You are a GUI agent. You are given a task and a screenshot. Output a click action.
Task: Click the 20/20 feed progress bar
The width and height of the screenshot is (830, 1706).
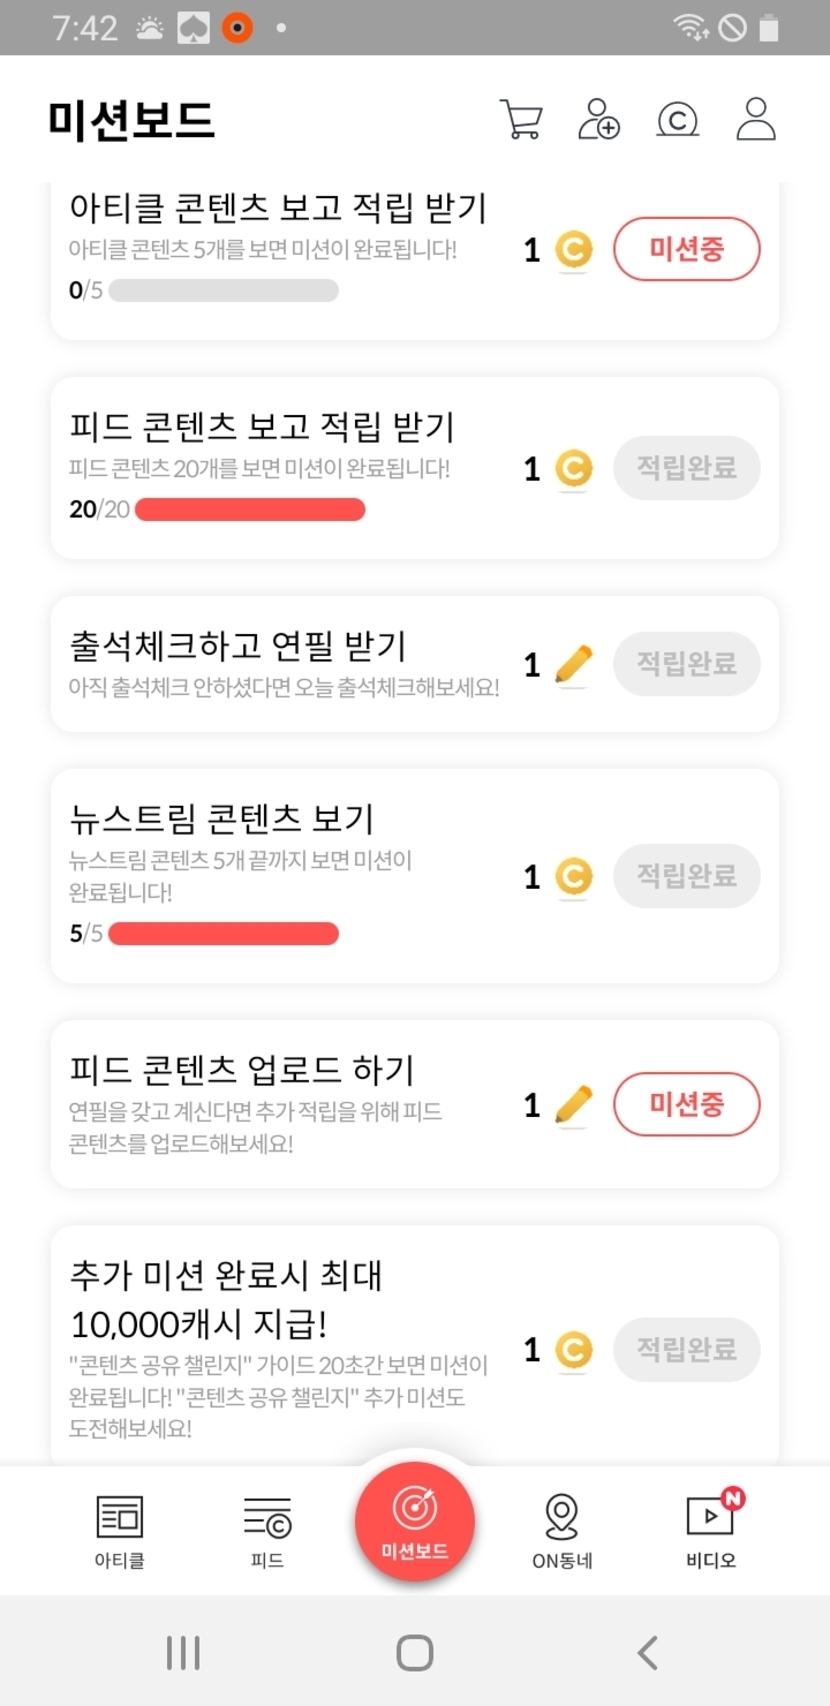click(250, 510)
